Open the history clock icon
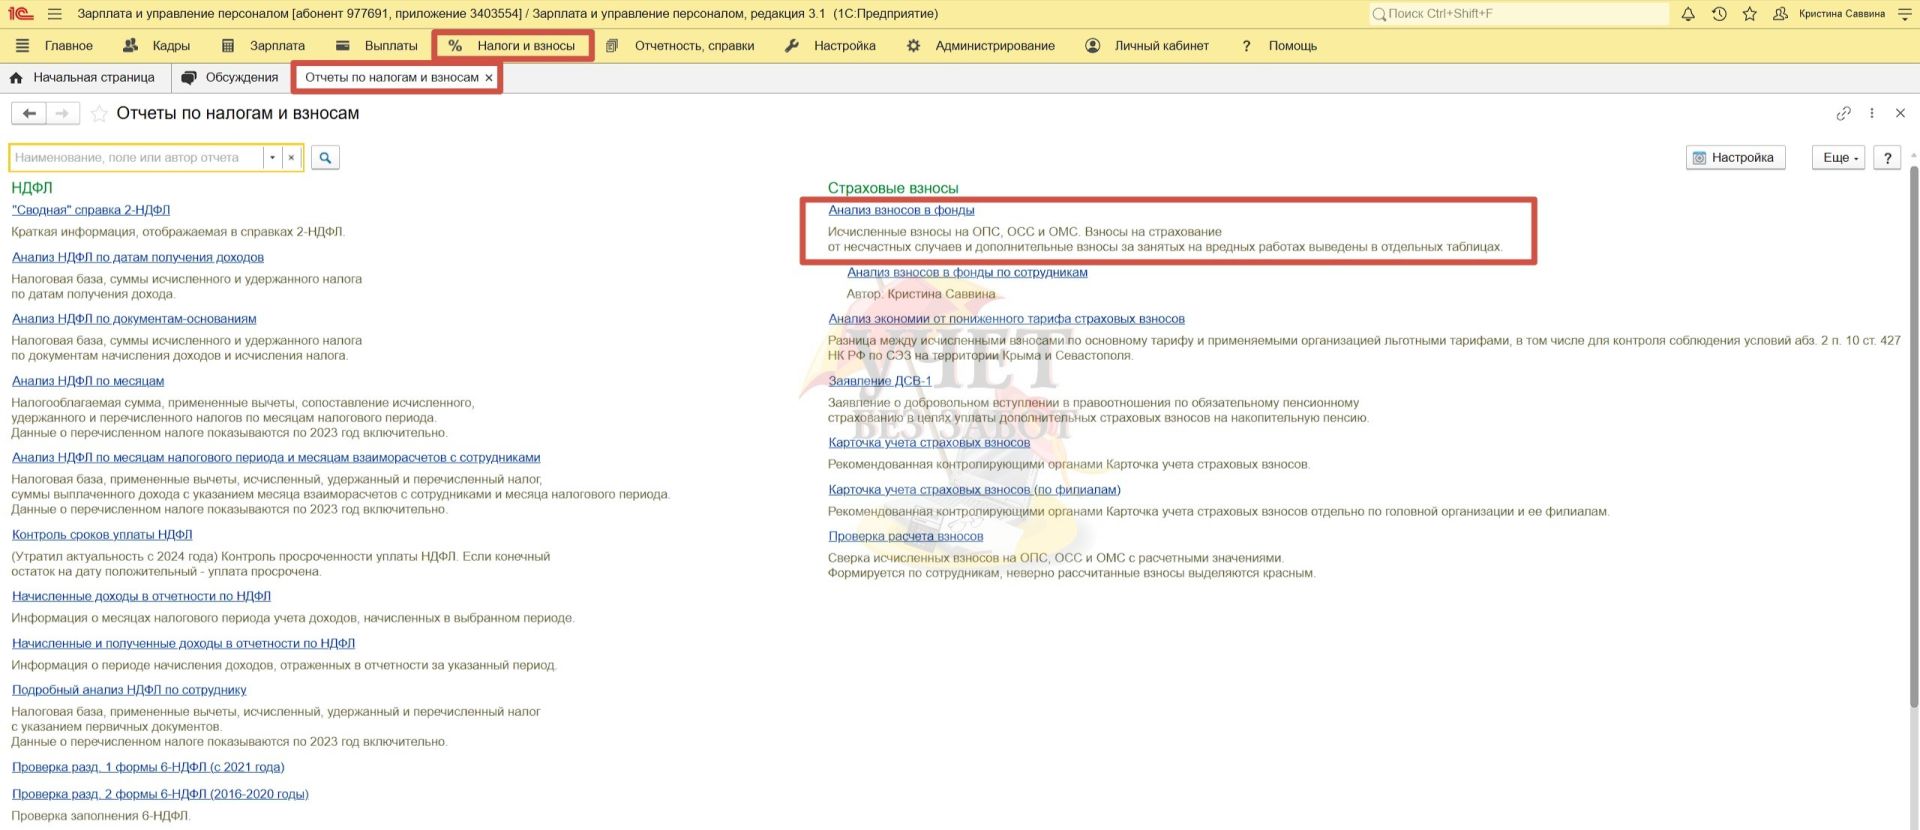This screenshot has width=1920, height=830. (1719, 14)
